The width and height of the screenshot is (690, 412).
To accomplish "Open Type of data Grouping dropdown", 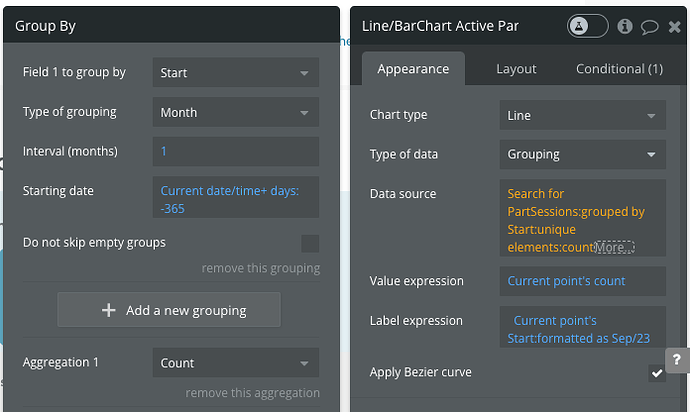I will pos(582,155).
